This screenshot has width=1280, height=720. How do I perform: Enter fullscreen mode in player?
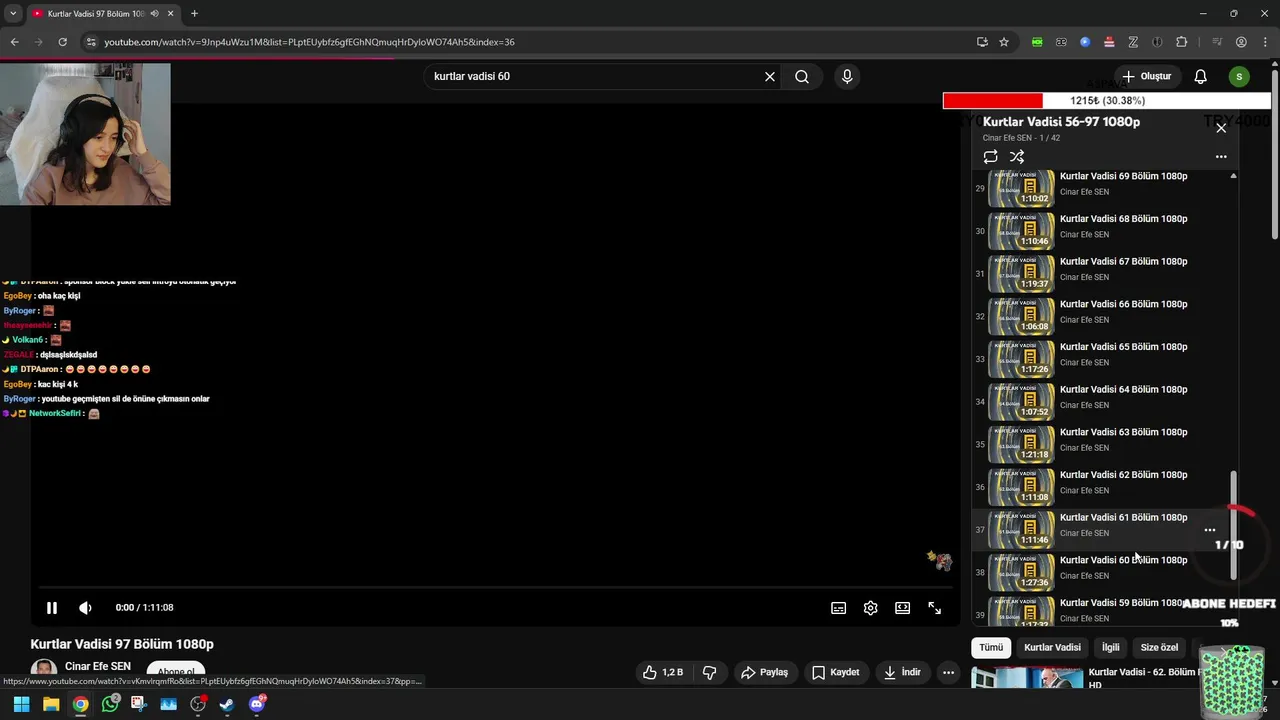(x=935, y=608)
